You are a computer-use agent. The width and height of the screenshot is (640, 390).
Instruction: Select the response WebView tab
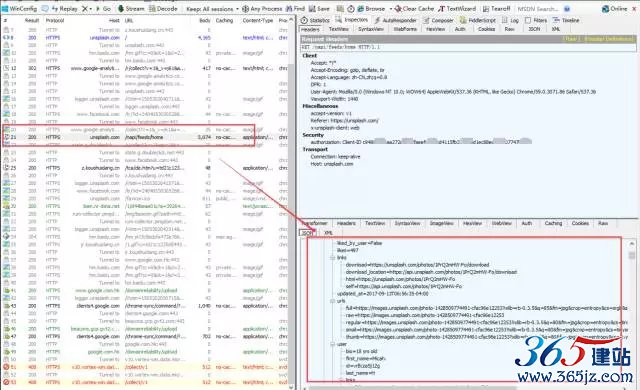tap(502, 223)
